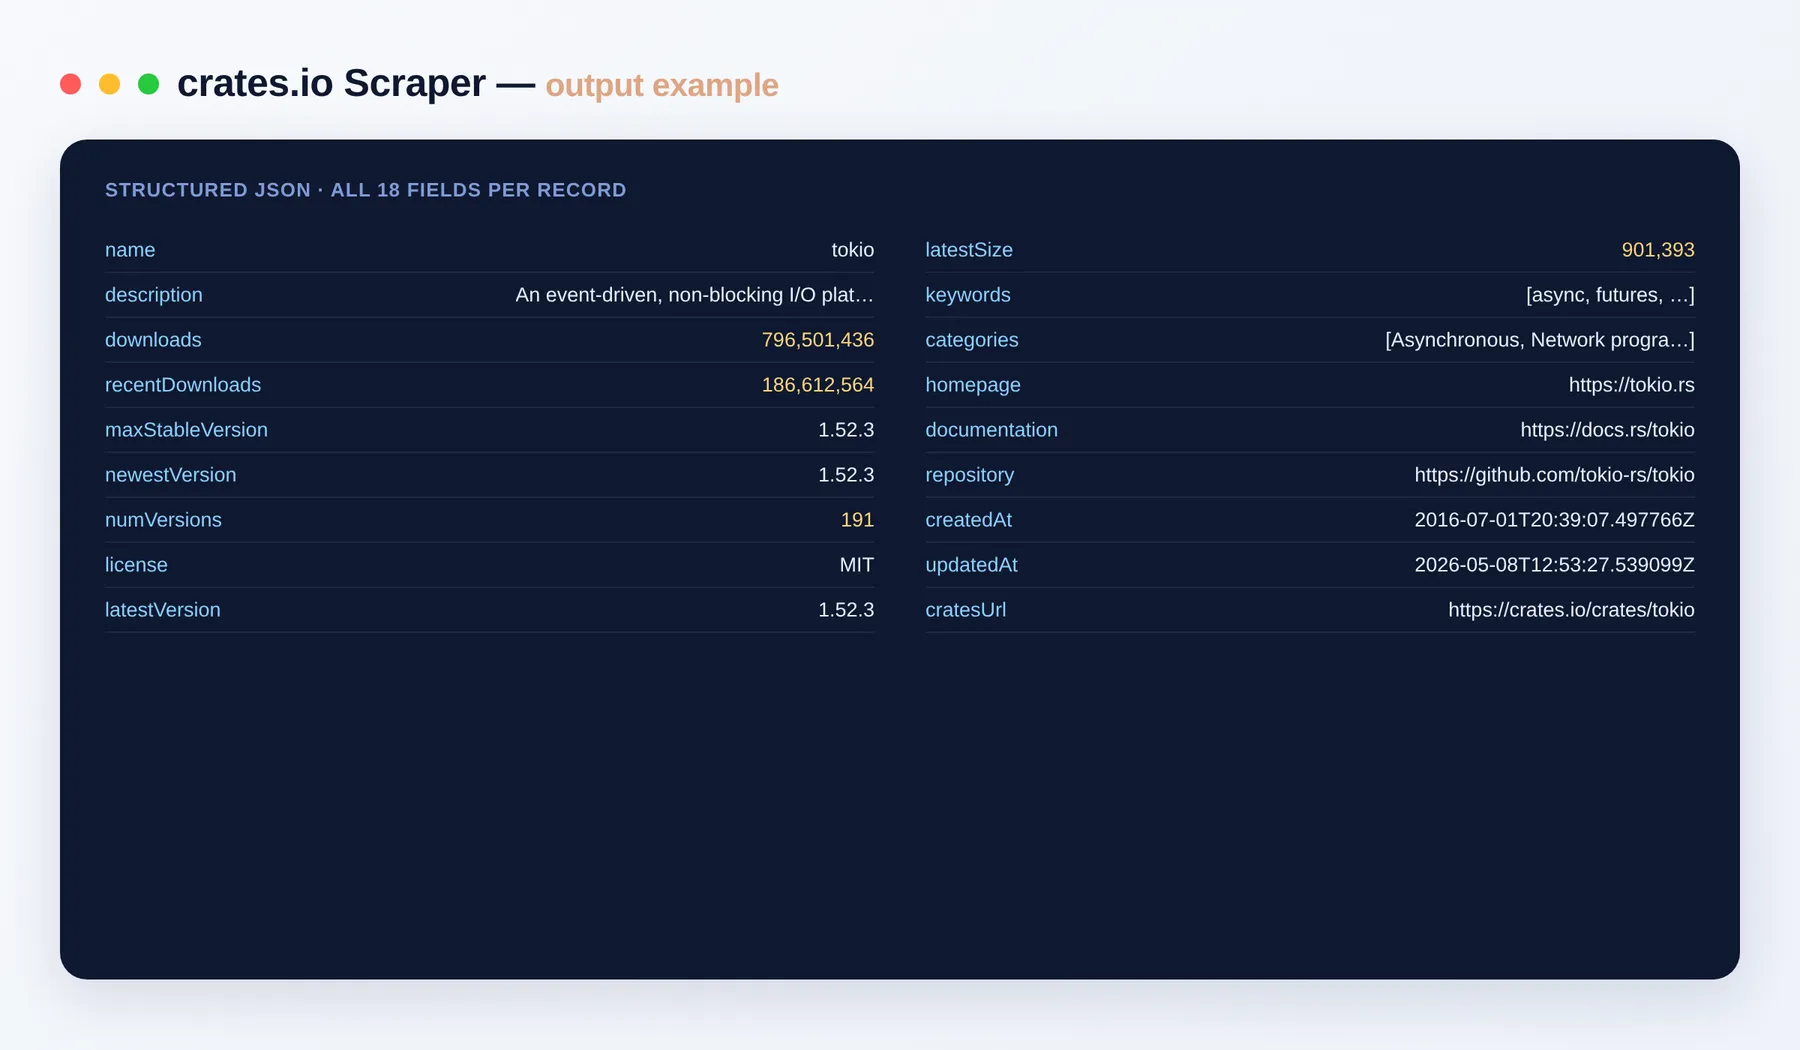1800x1050 pixels.
Task: Click the 'crates.io Scraper' title
Action: click(331, 84)
